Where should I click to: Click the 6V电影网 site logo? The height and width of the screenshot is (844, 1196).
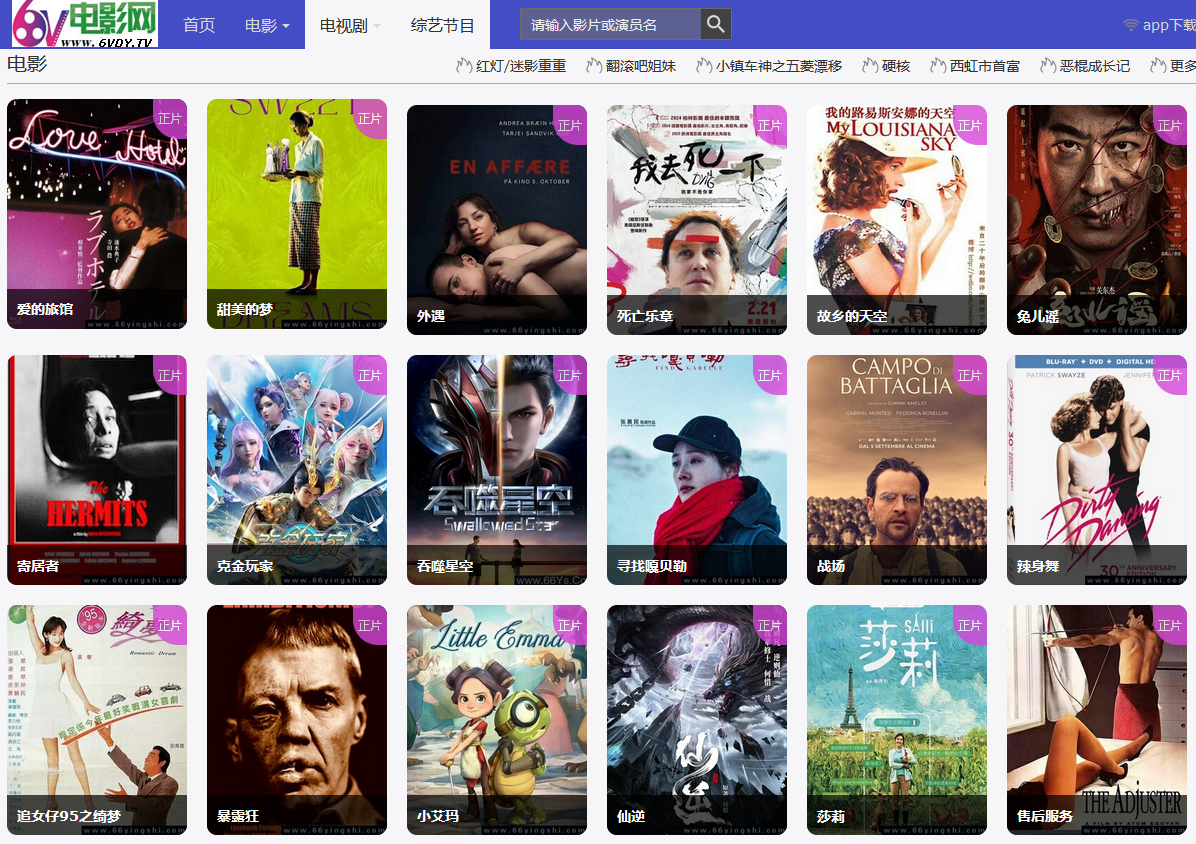pos(85,24)
